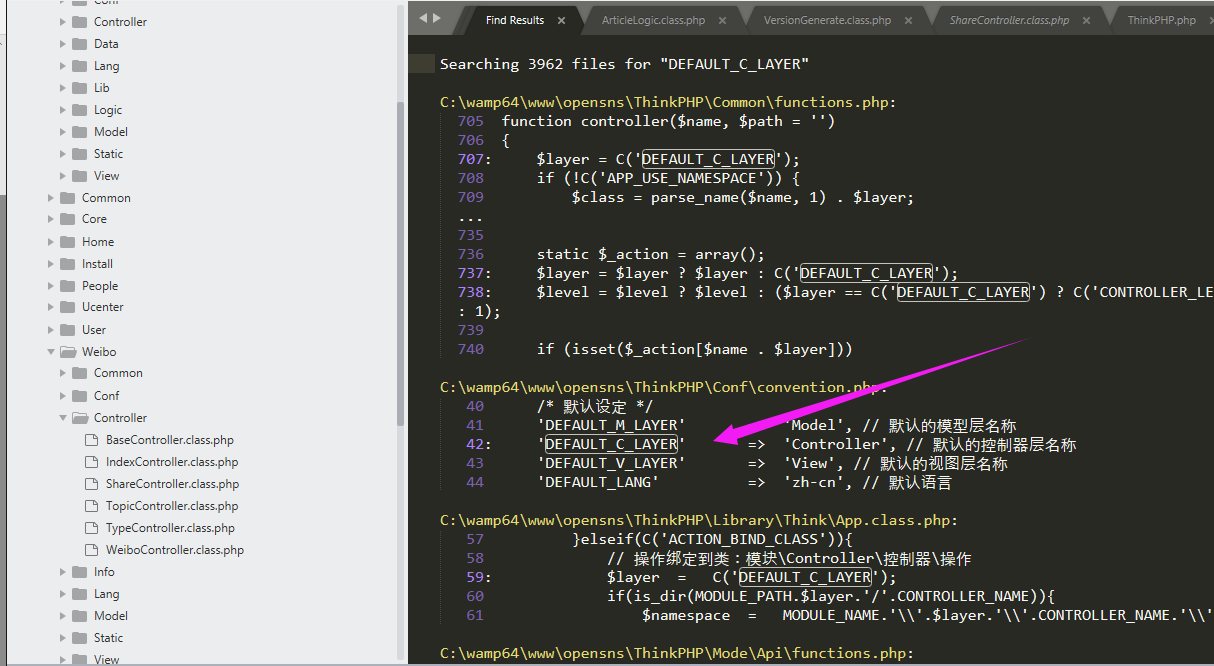
Task: Click the Core folder icon
Action: pyautogui.click(x=67, y=219)
